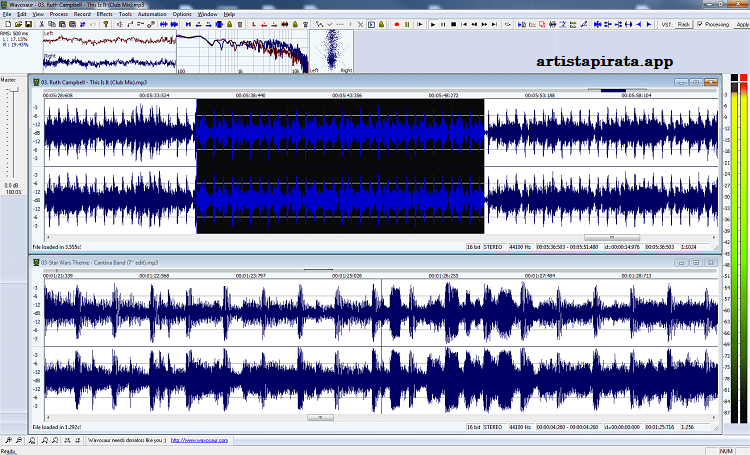Viewport: 750px width, 455px height.
Task: Open the Effects menu
Action: pyautogui.click(x=104, y=14)
